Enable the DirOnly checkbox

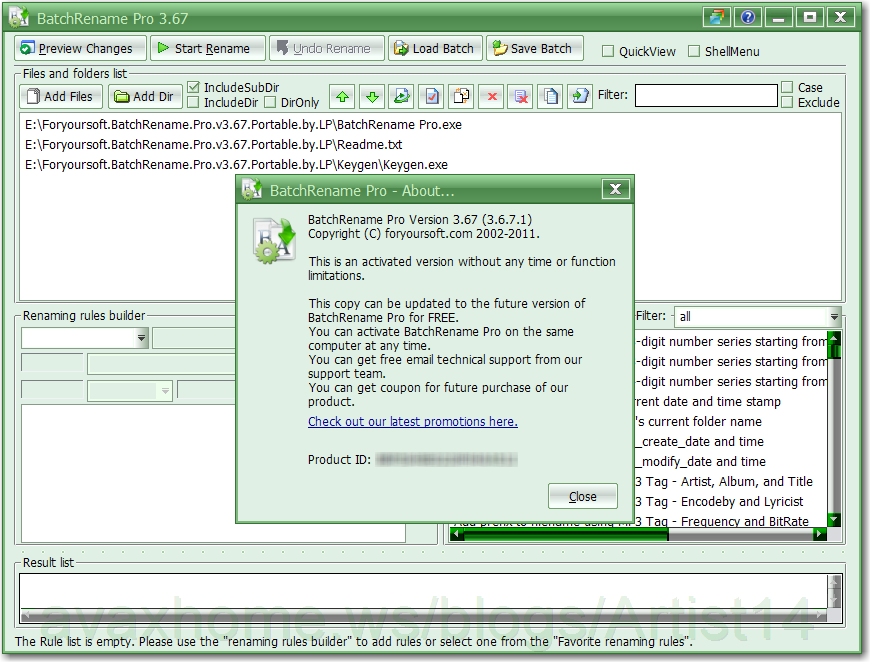click(x=270, y=102)
